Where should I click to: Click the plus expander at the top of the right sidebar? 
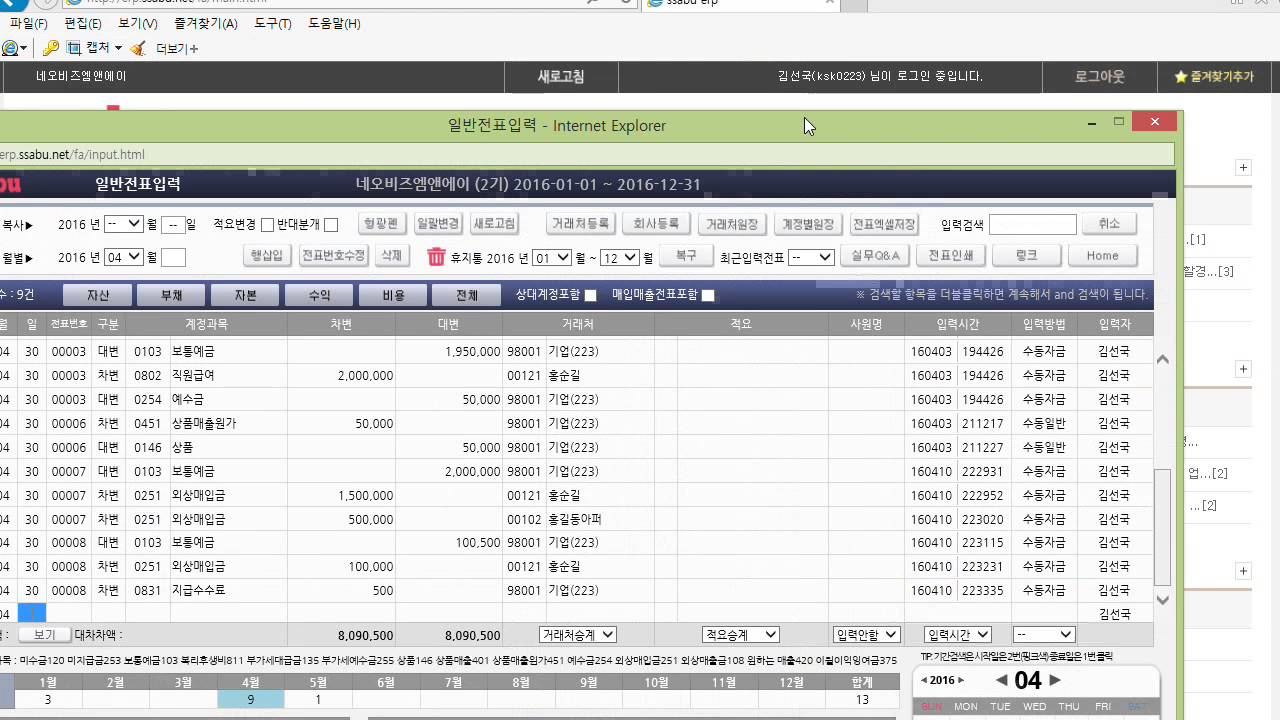click(1243, 168)
